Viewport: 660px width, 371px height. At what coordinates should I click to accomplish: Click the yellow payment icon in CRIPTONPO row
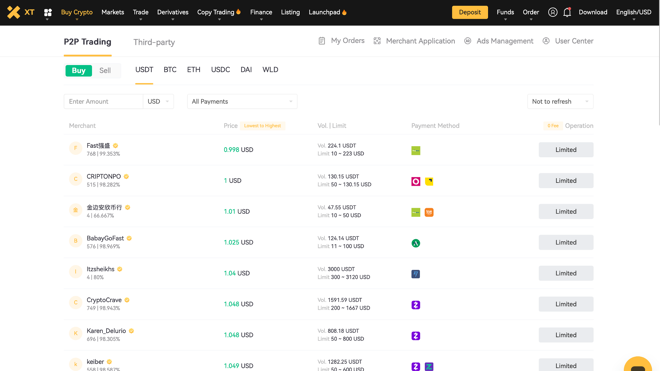(429, 181)
